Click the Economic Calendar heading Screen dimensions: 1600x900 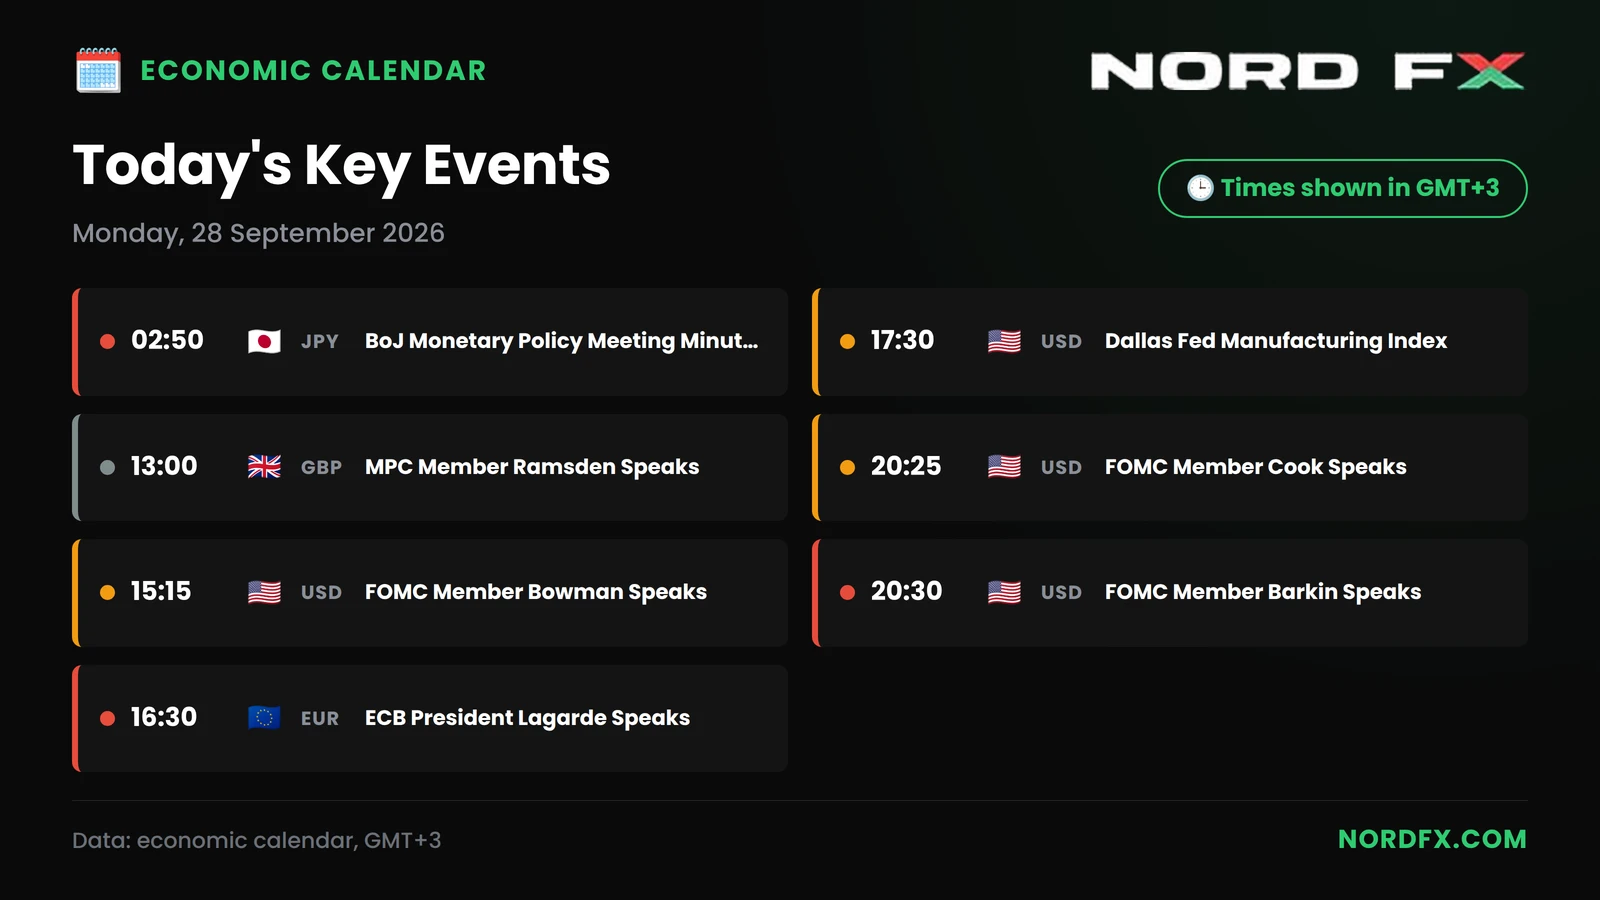[x=313, y=71]
